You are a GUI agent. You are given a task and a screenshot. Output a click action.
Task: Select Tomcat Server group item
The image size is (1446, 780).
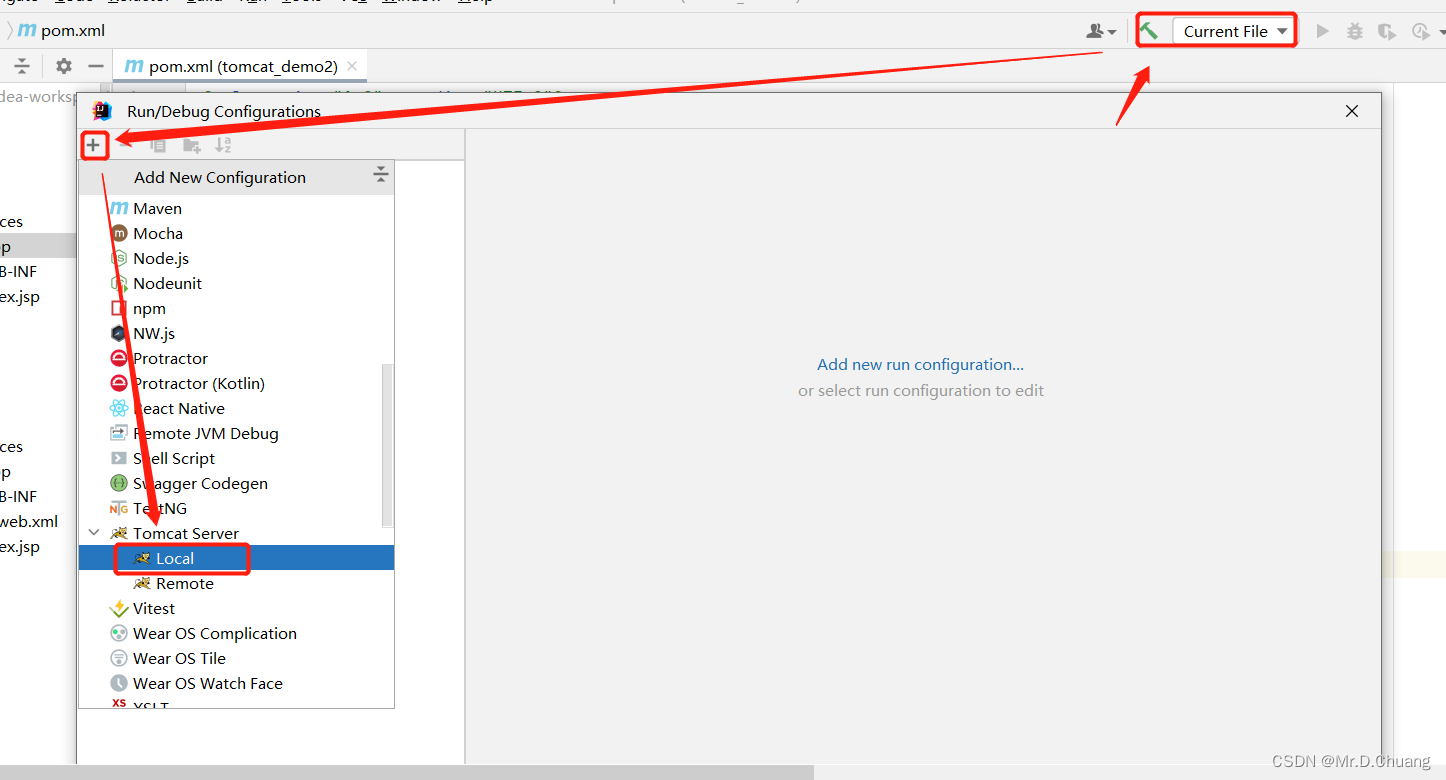236,533
